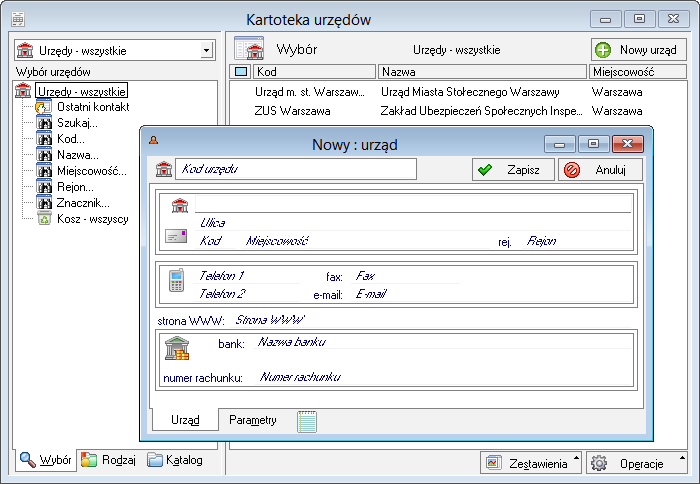700x484 pixels.
Task: Maximize the Nowy : urząd dialog
Action: point(593,144)
